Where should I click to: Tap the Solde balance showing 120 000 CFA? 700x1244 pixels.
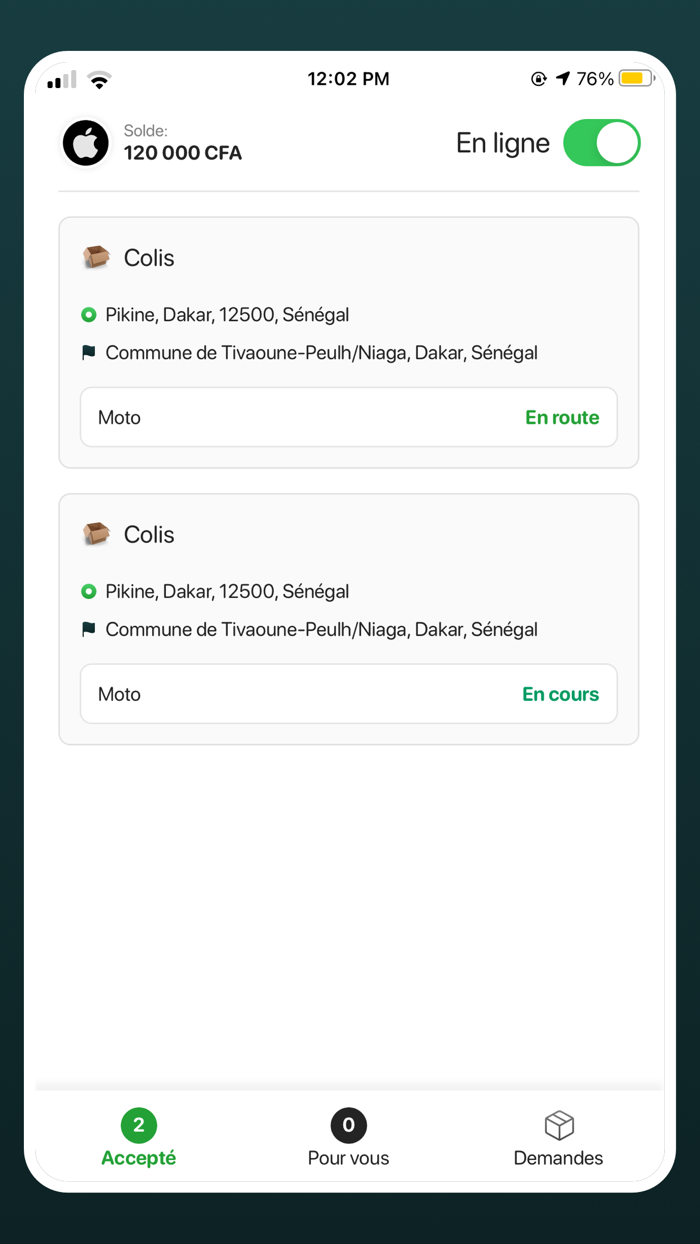pos(183,153)
